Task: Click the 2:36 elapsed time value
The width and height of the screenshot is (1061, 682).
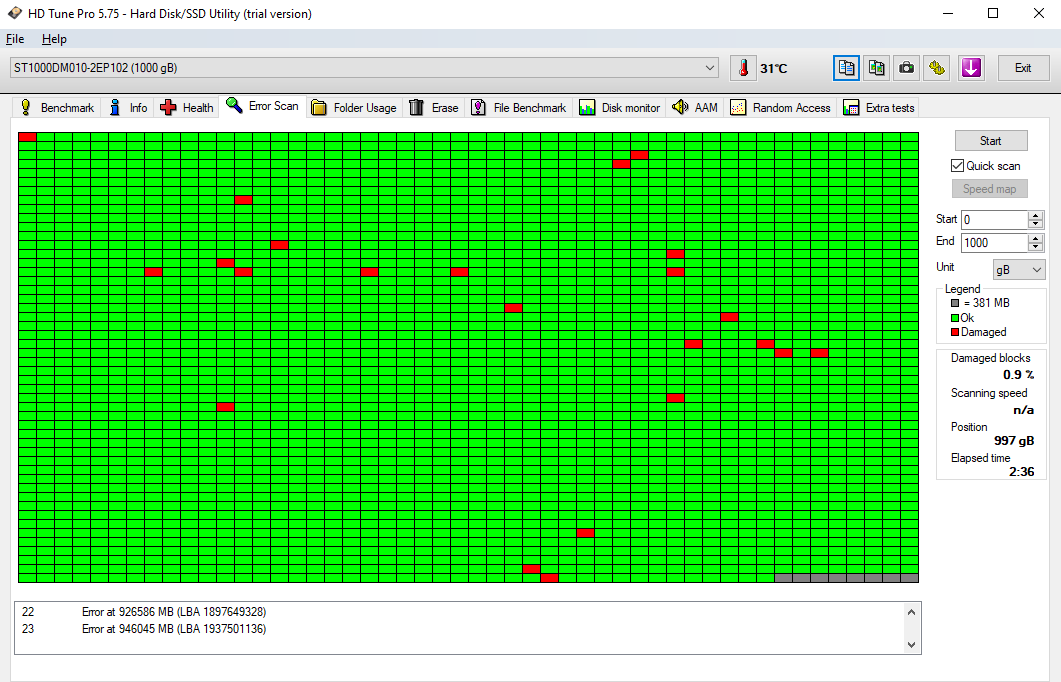Action: tap(1022, 472)
